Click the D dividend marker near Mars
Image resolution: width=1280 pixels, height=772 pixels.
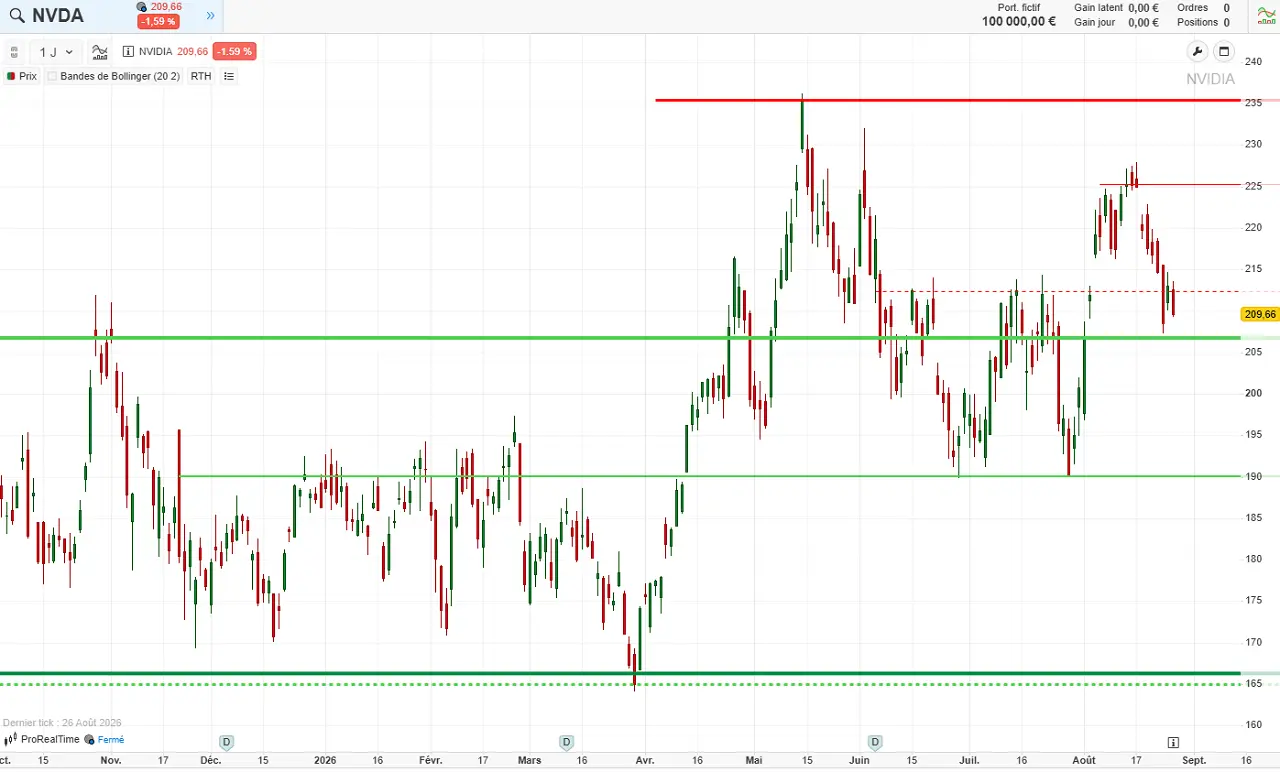pos(566,742)
